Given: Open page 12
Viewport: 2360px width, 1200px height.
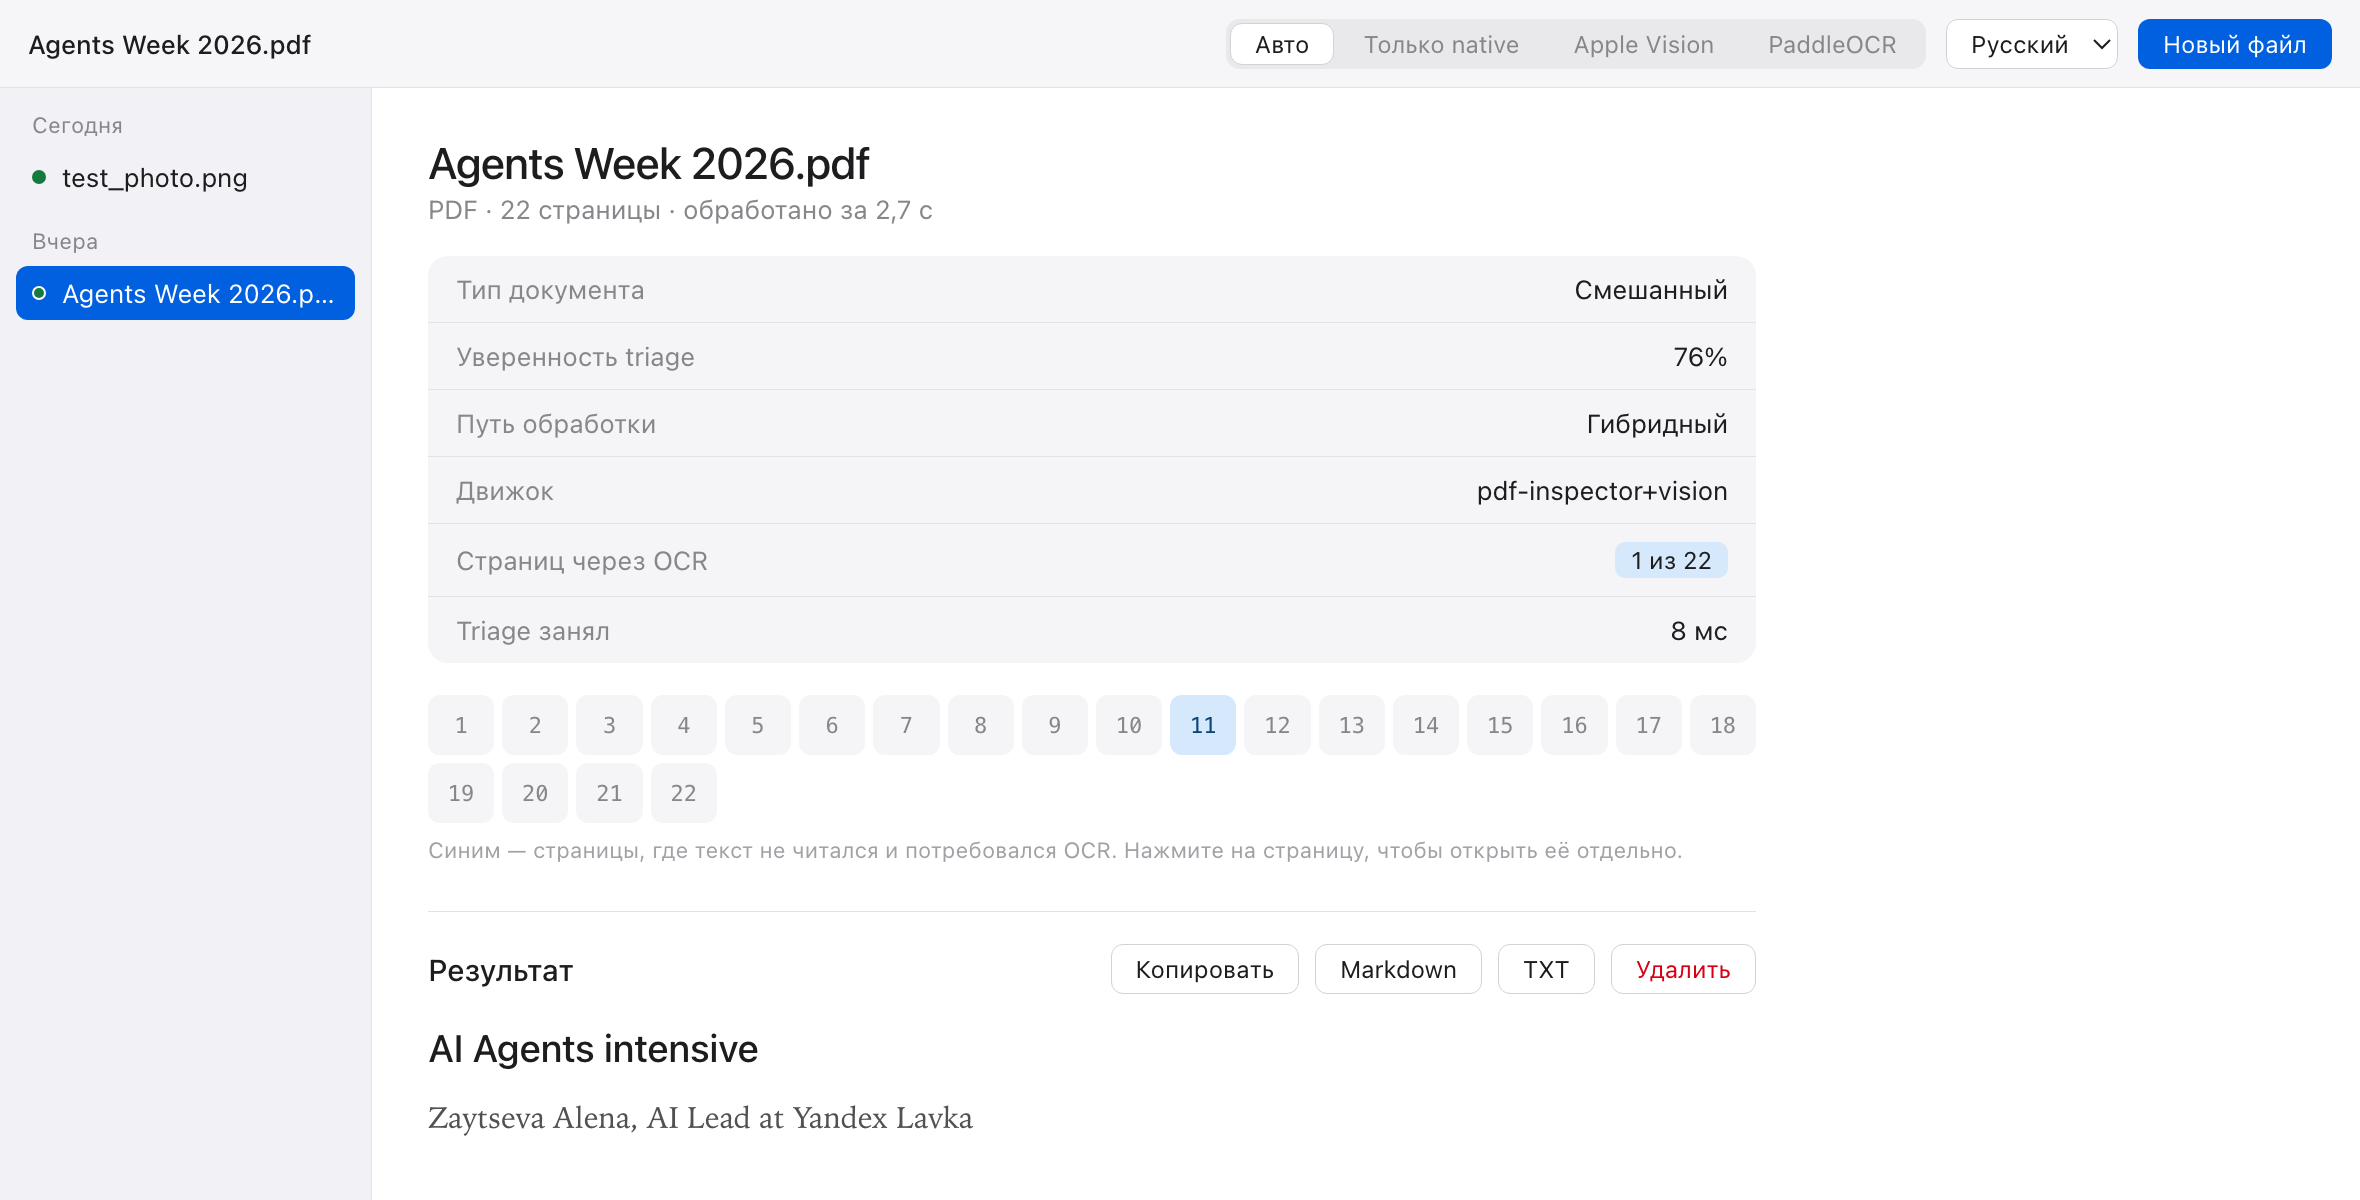Looking at the screenshot, I should [x=1277, y=725].
